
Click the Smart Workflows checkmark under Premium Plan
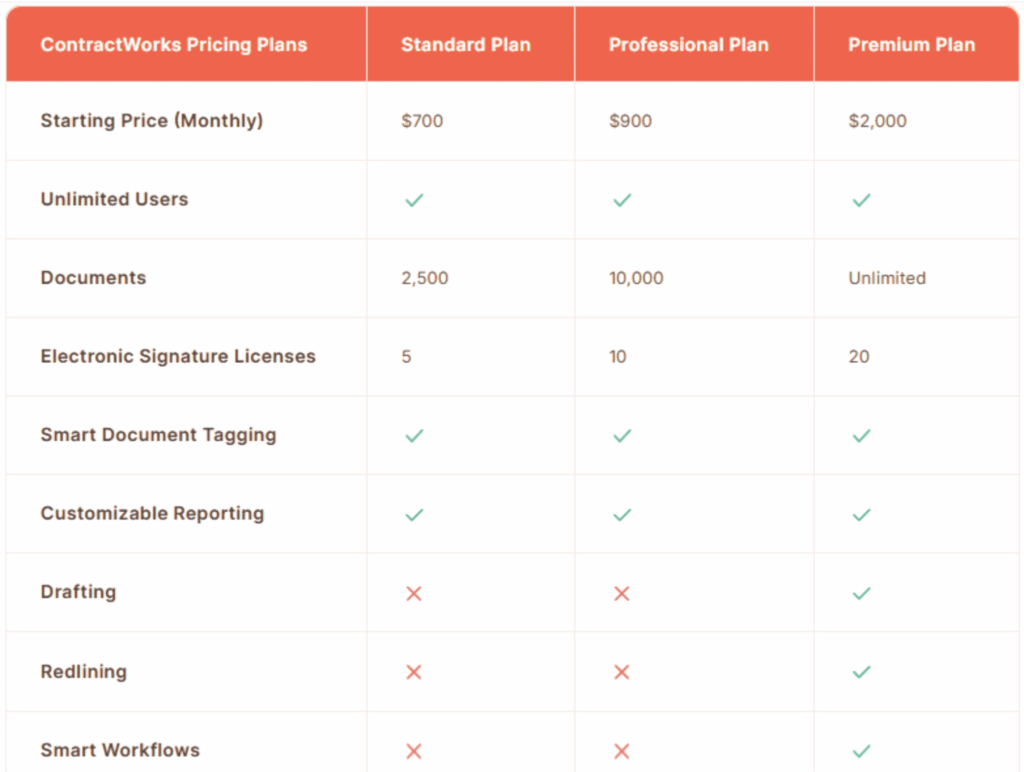[x=861, y=751]
